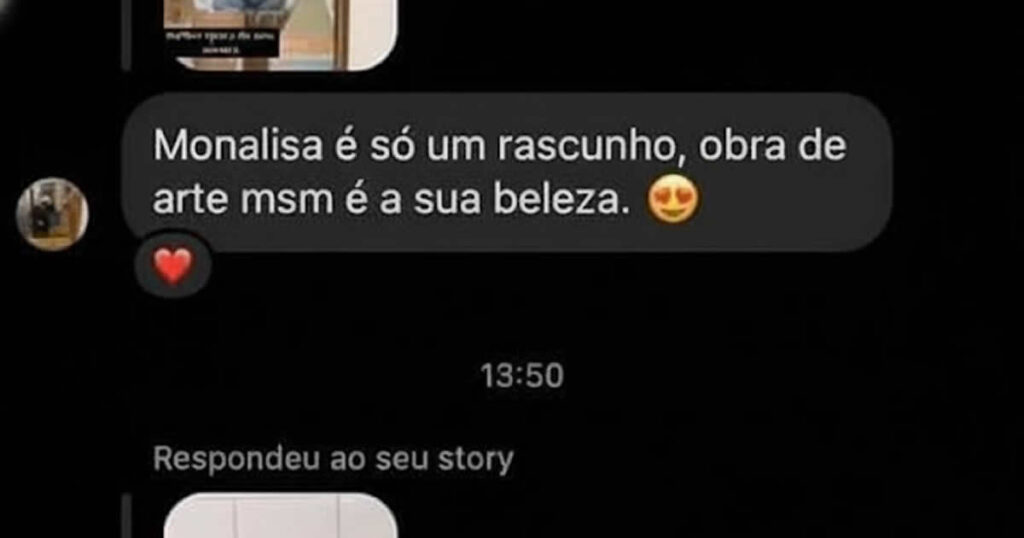
Task: Click the word 'Monalisa' in the message
Action: [238, 148]
